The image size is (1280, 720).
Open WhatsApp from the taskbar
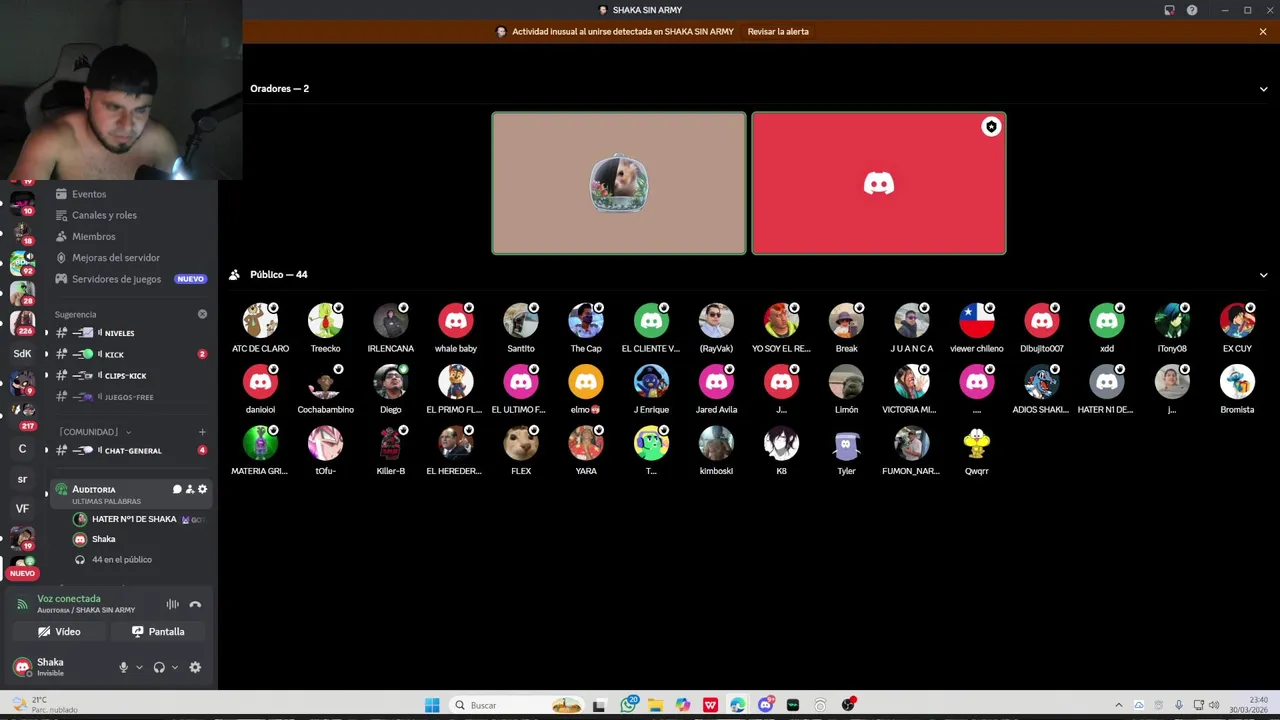(629, 705)
